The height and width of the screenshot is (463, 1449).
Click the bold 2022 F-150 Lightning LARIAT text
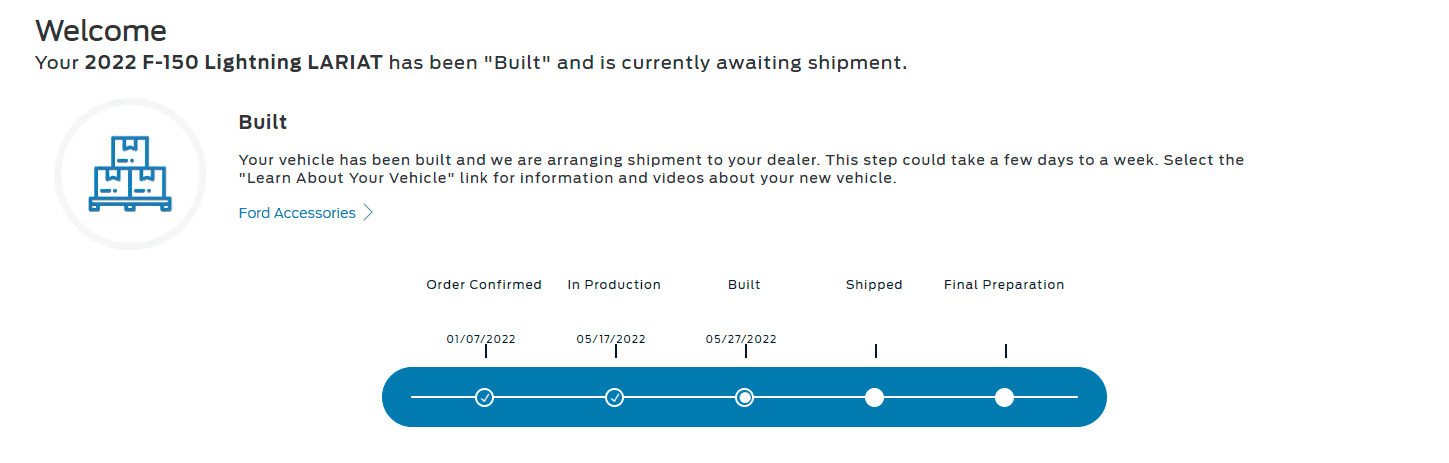[x=234, y=63]
